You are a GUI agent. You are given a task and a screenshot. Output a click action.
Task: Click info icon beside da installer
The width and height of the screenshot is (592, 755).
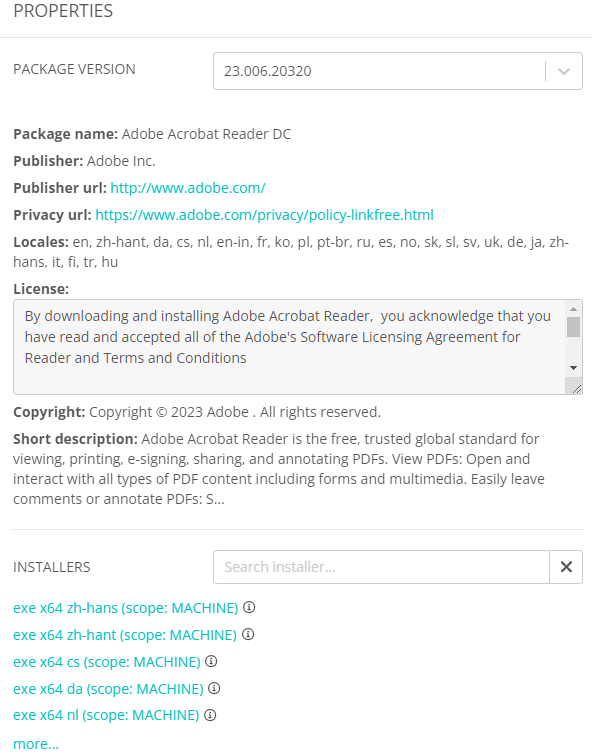tap(214, 688)
